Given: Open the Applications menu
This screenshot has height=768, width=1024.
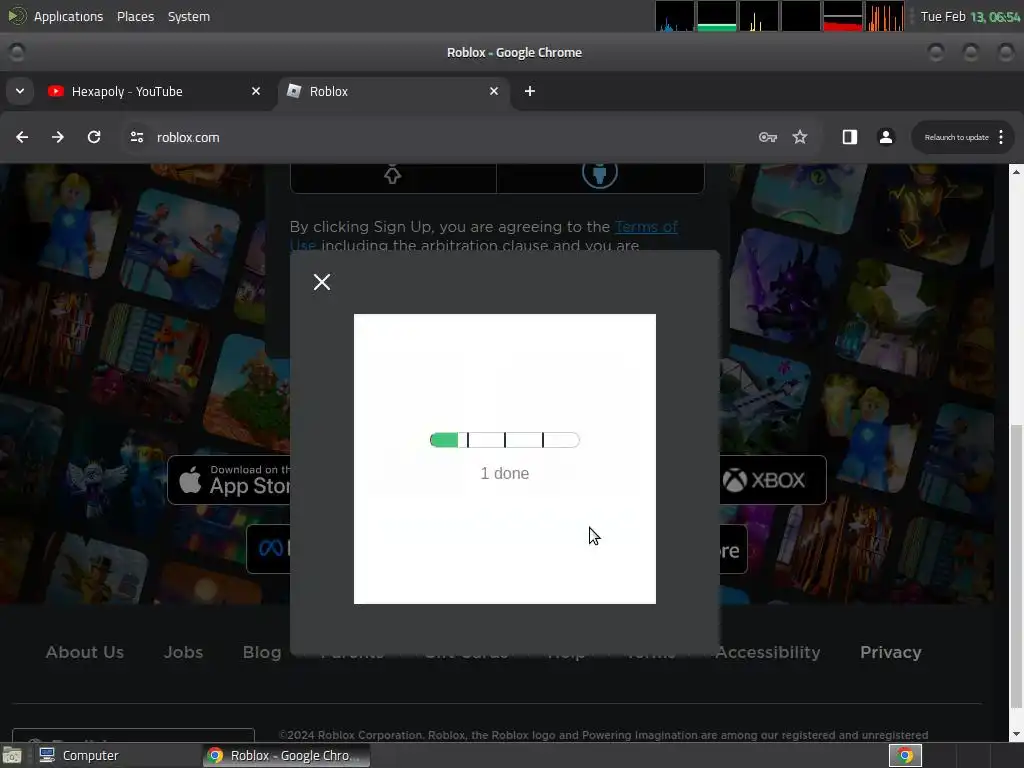Looking at the screenshot, I should pos(69,16).
